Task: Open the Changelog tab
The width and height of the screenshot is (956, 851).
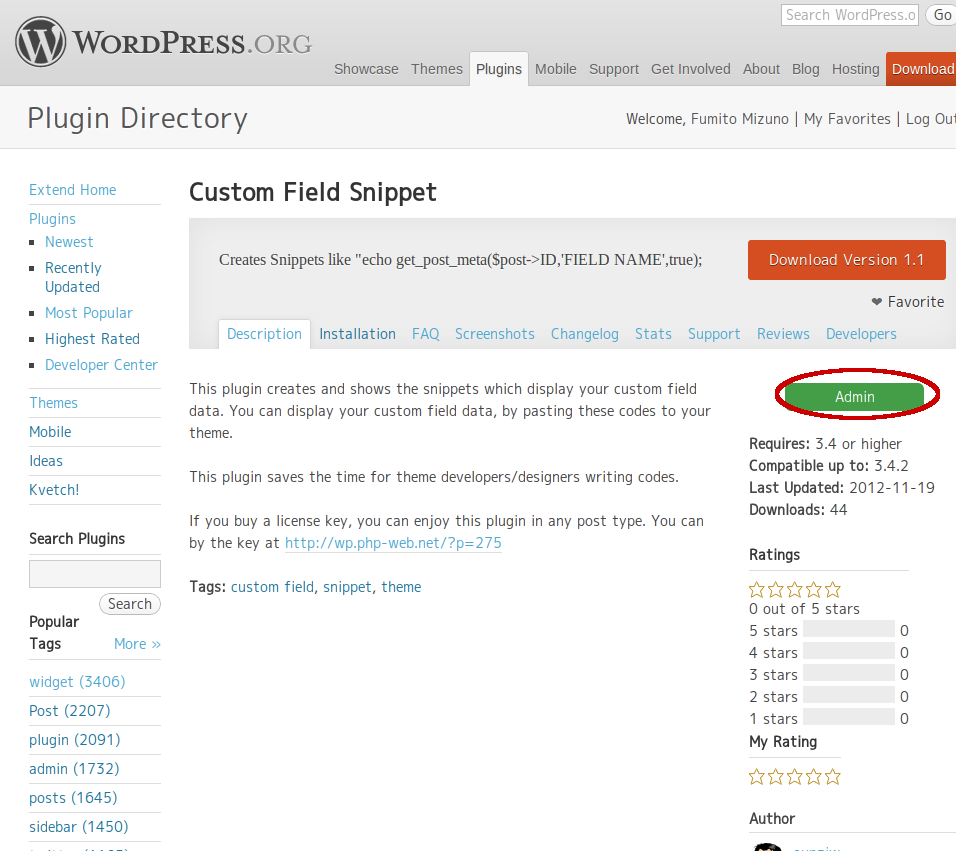Action: tap(585, 334)
